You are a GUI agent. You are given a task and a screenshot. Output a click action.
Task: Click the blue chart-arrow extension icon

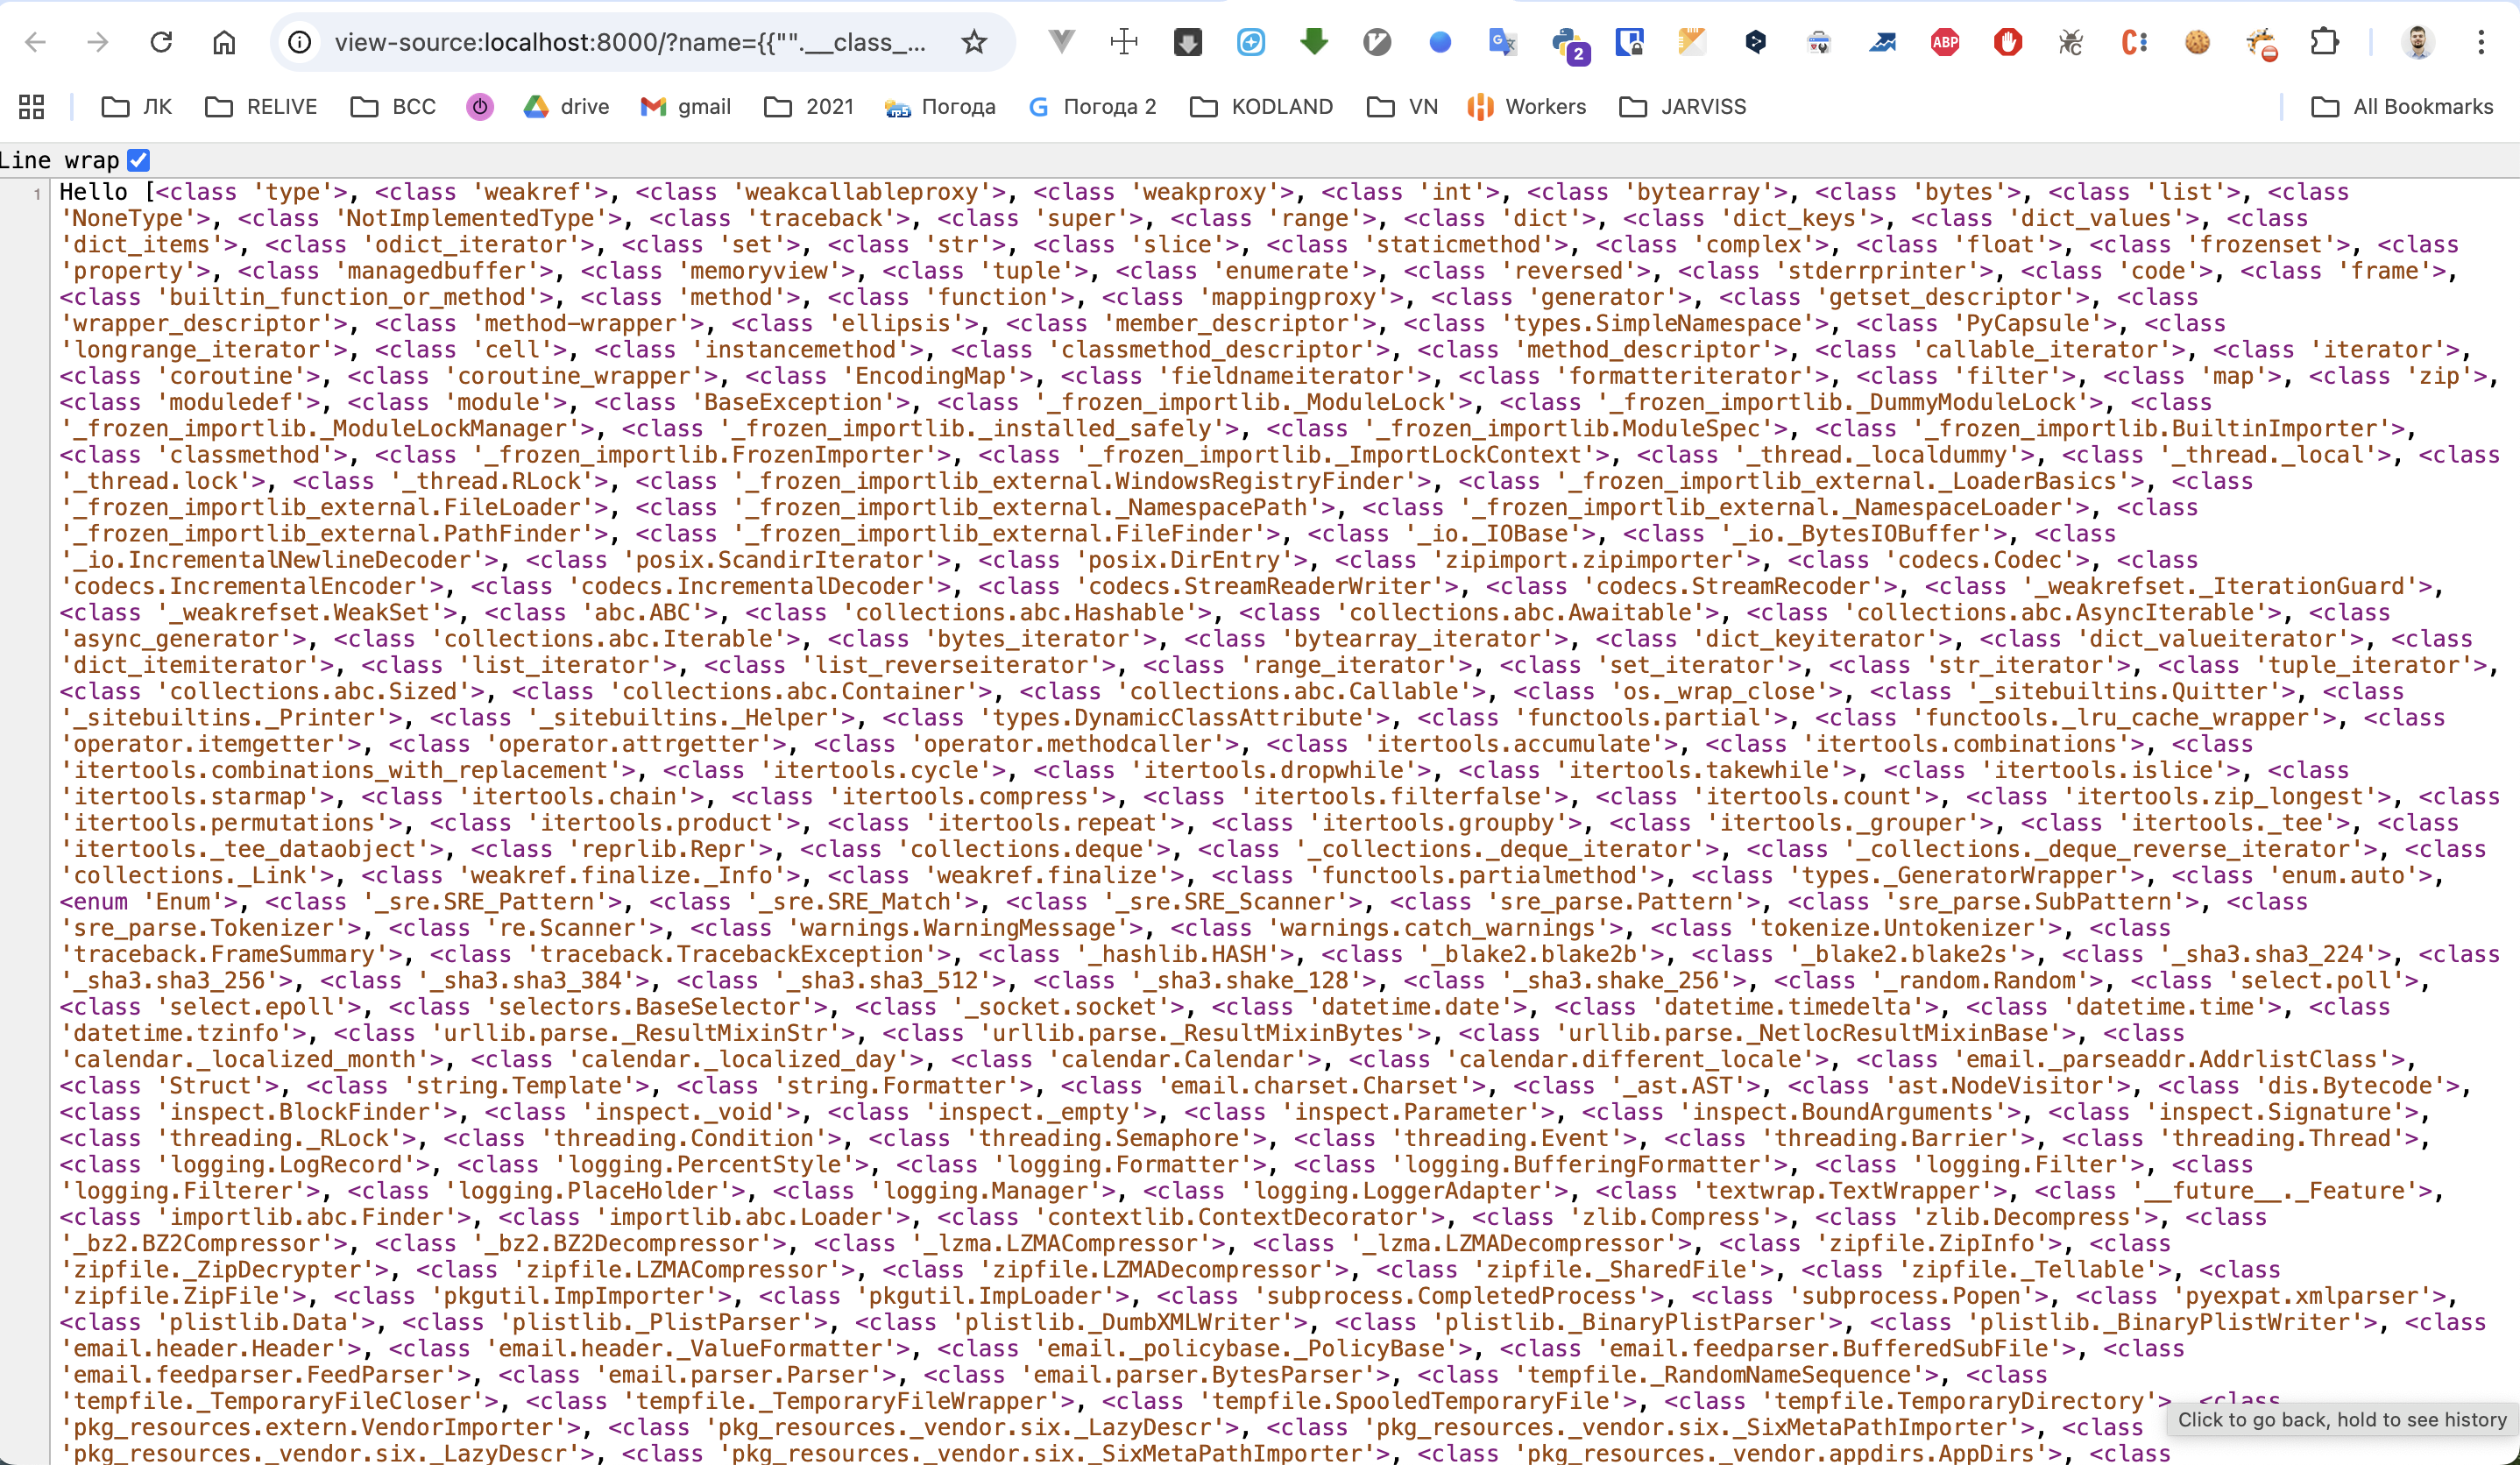[x=1882, y=42]
